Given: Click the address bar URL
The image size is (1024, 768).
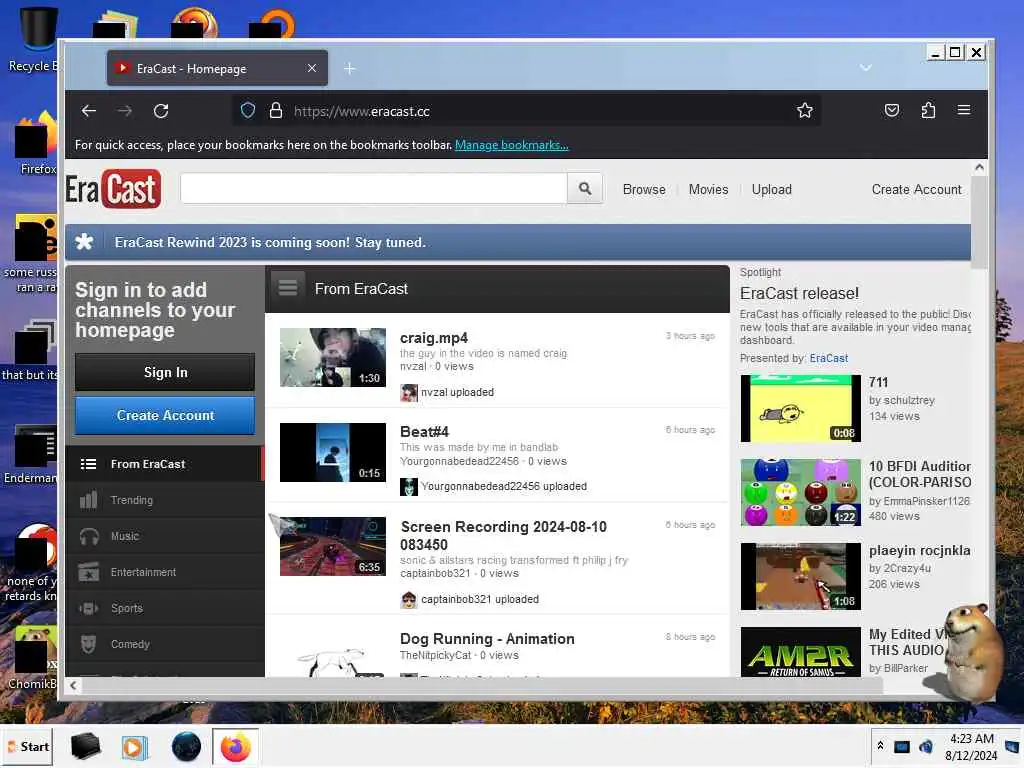Looking at the screenshot, I should click(362, 111).
